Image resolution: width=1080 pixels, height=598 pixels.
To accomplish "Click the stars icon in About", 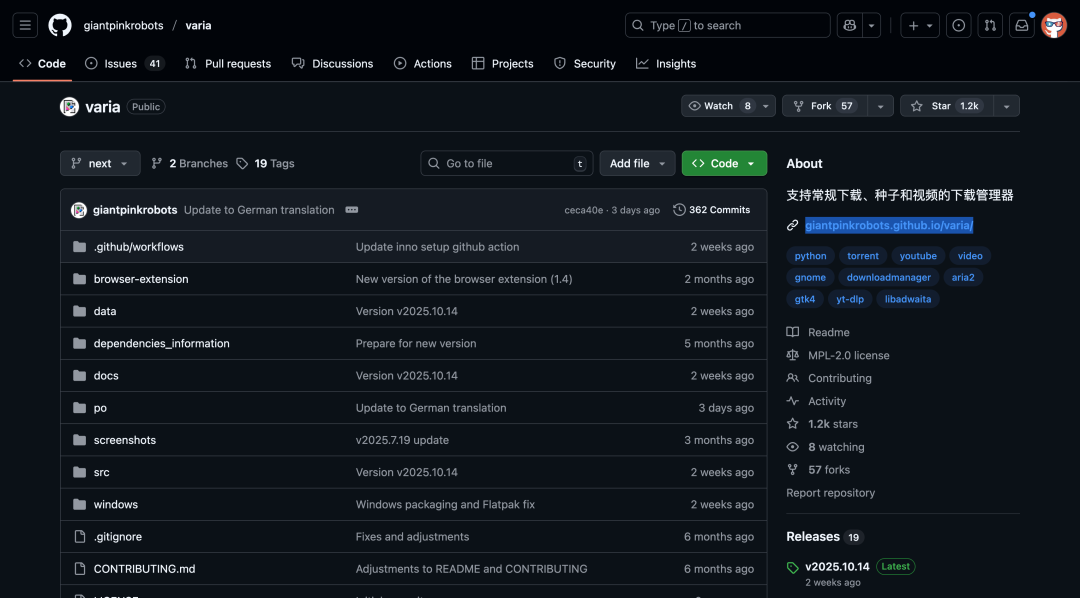I will pos(793,424).
